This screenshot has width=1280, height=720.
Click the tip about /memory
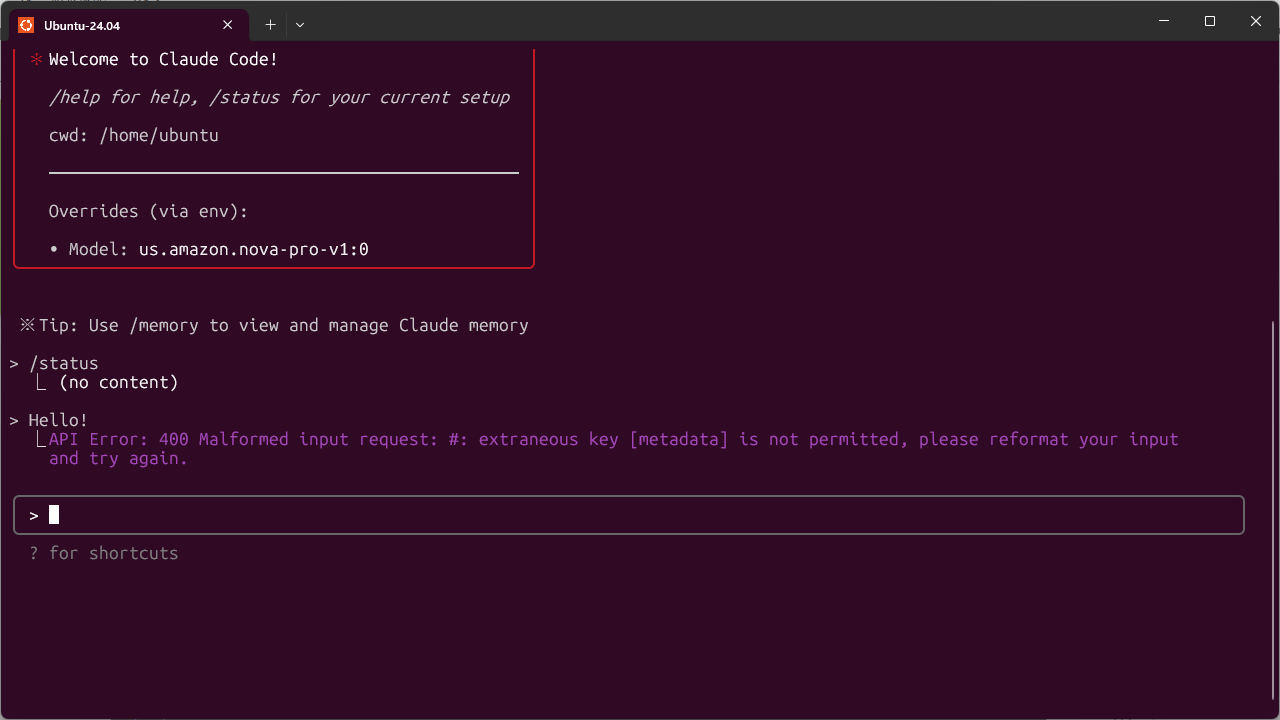click(x=274, y=325)
